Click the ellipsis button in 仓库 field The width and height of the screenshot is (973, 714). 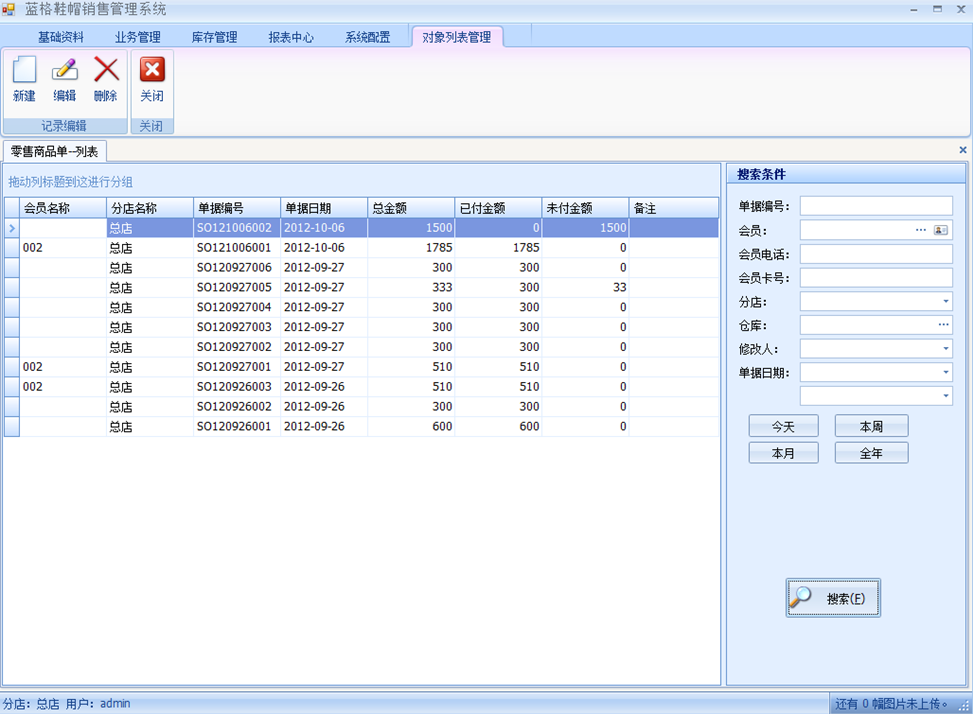coord(943,325)
